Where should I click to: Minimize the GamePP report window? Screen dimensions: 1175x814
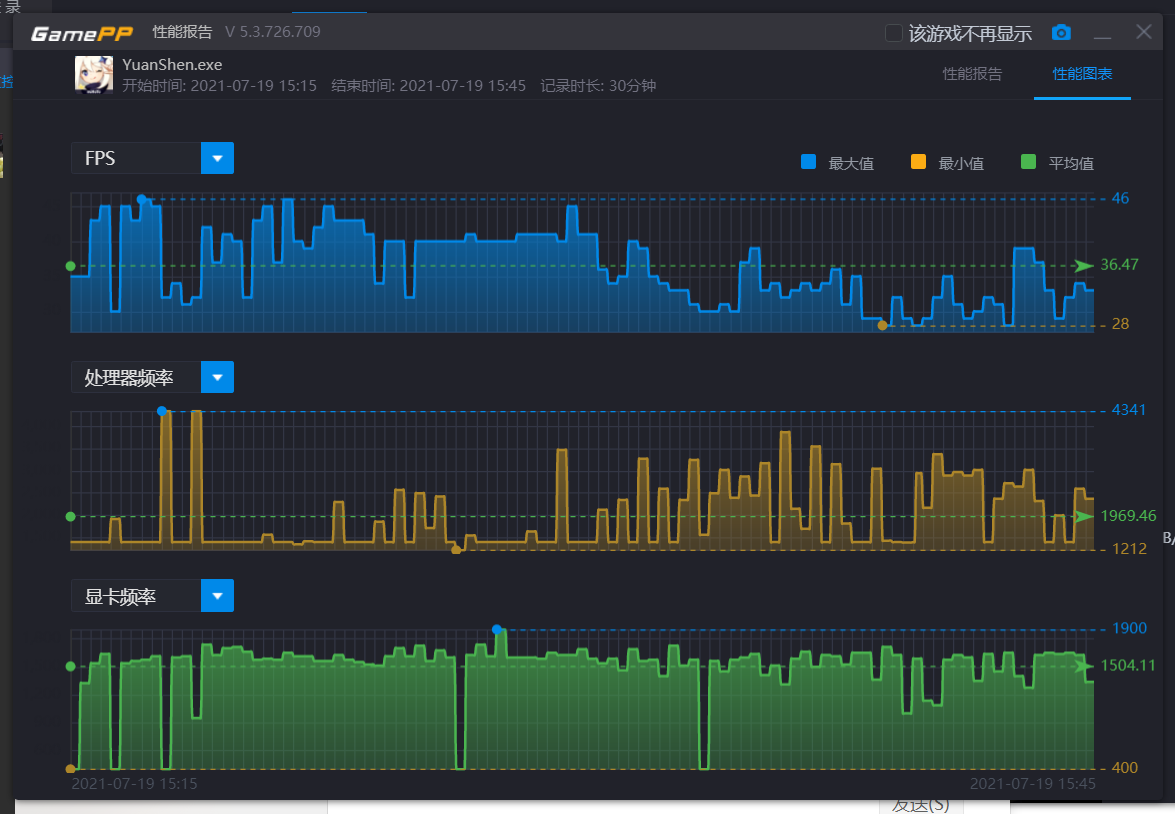point(1102,33)
